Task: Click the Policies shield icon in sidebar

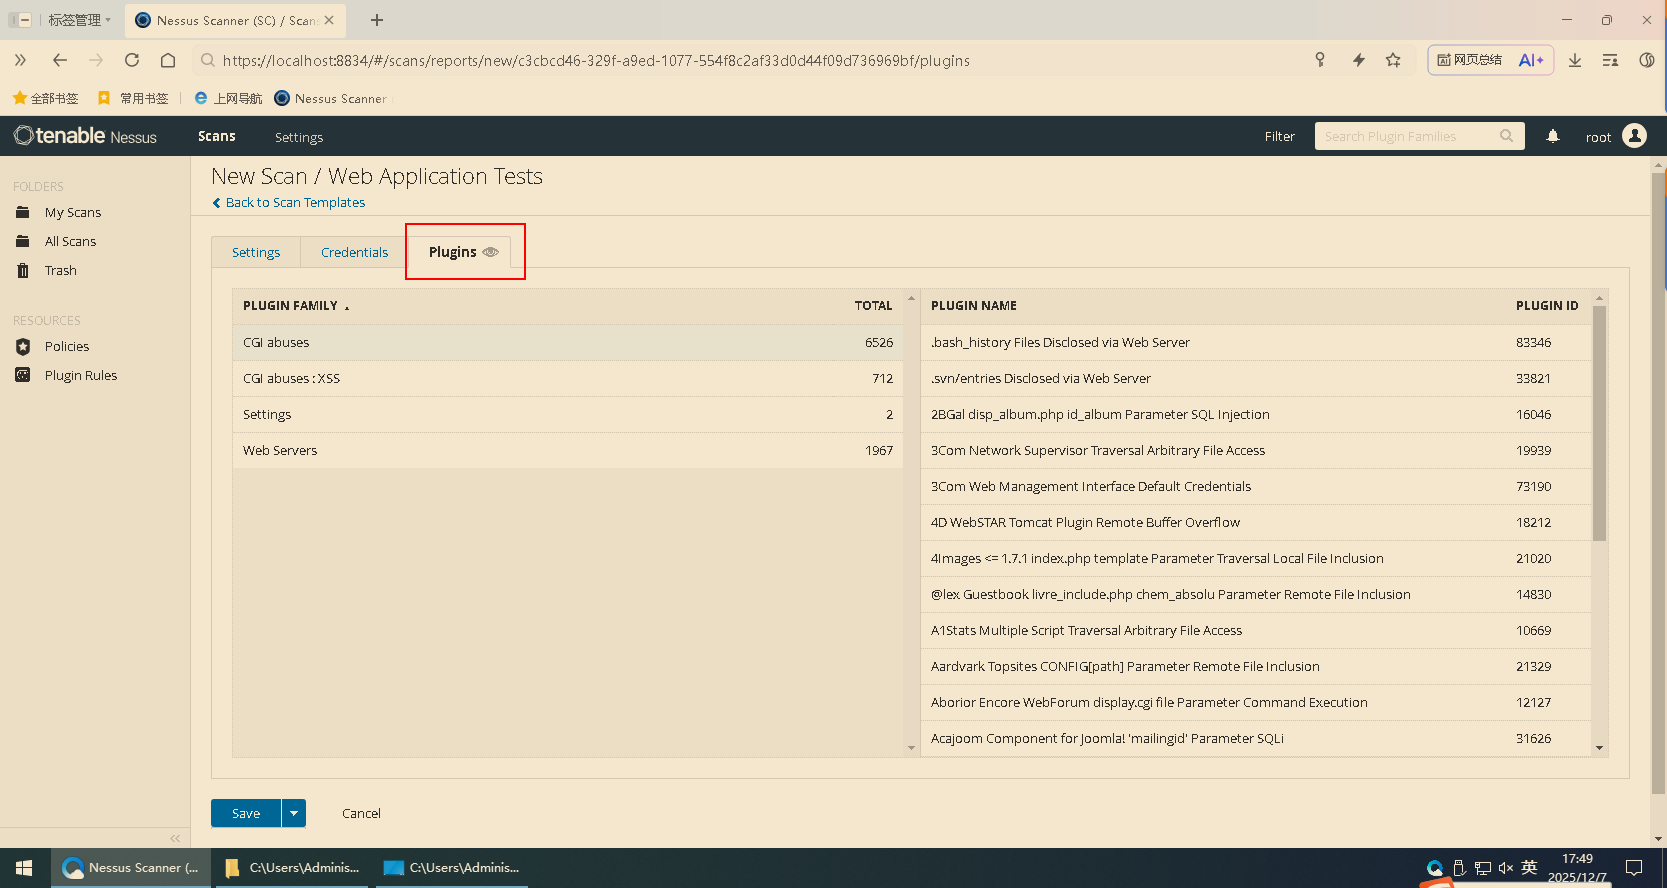Action: point(23,347)
